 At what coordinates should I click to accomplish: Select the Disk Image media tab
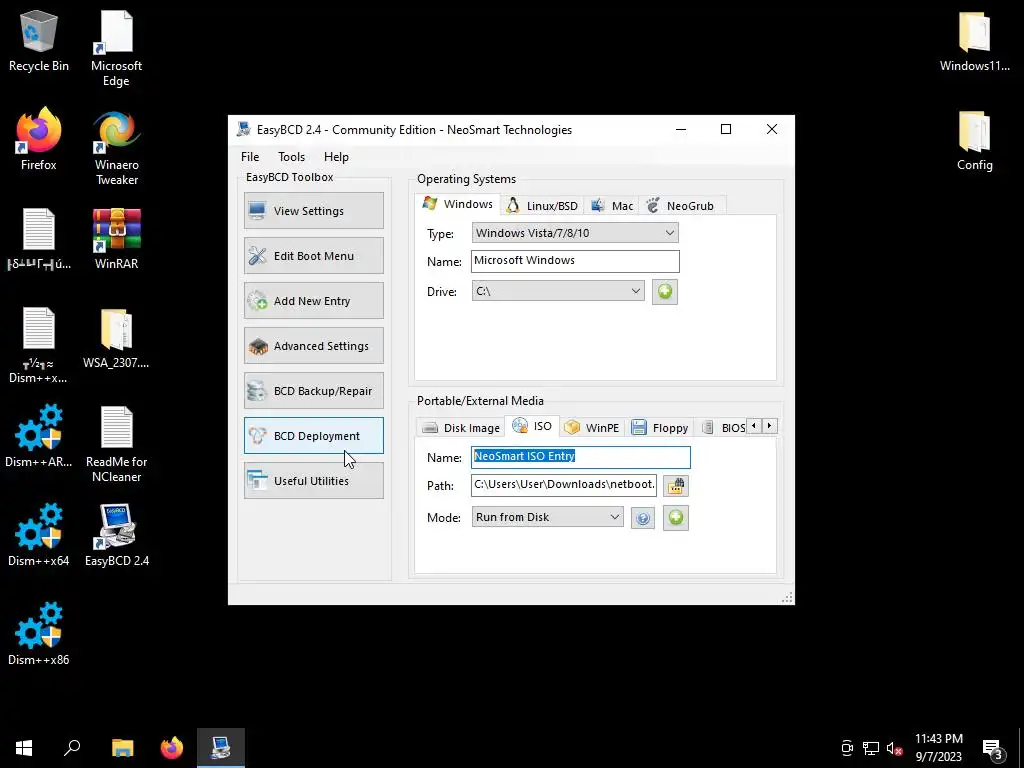(x=460, y=428)
